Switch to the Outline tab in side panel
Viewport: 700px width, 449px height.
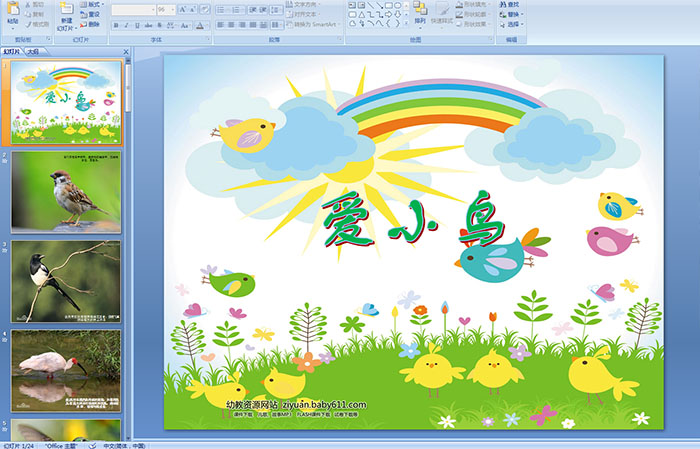coord(34,49)
